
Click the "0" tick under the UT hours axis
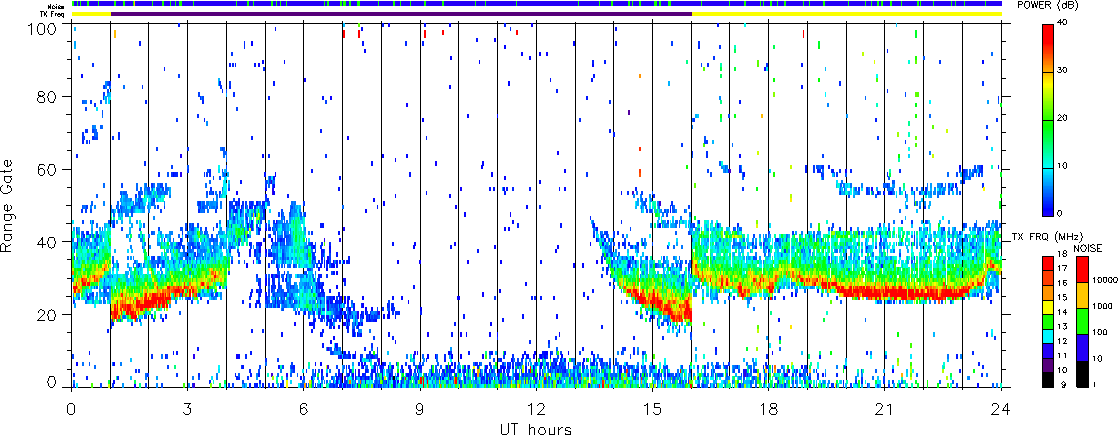point(71,409)
